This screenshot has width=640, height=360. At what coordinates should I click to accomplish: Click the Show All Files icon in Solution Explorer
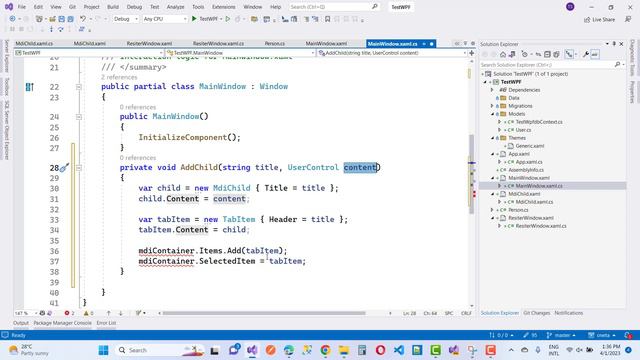556,54
